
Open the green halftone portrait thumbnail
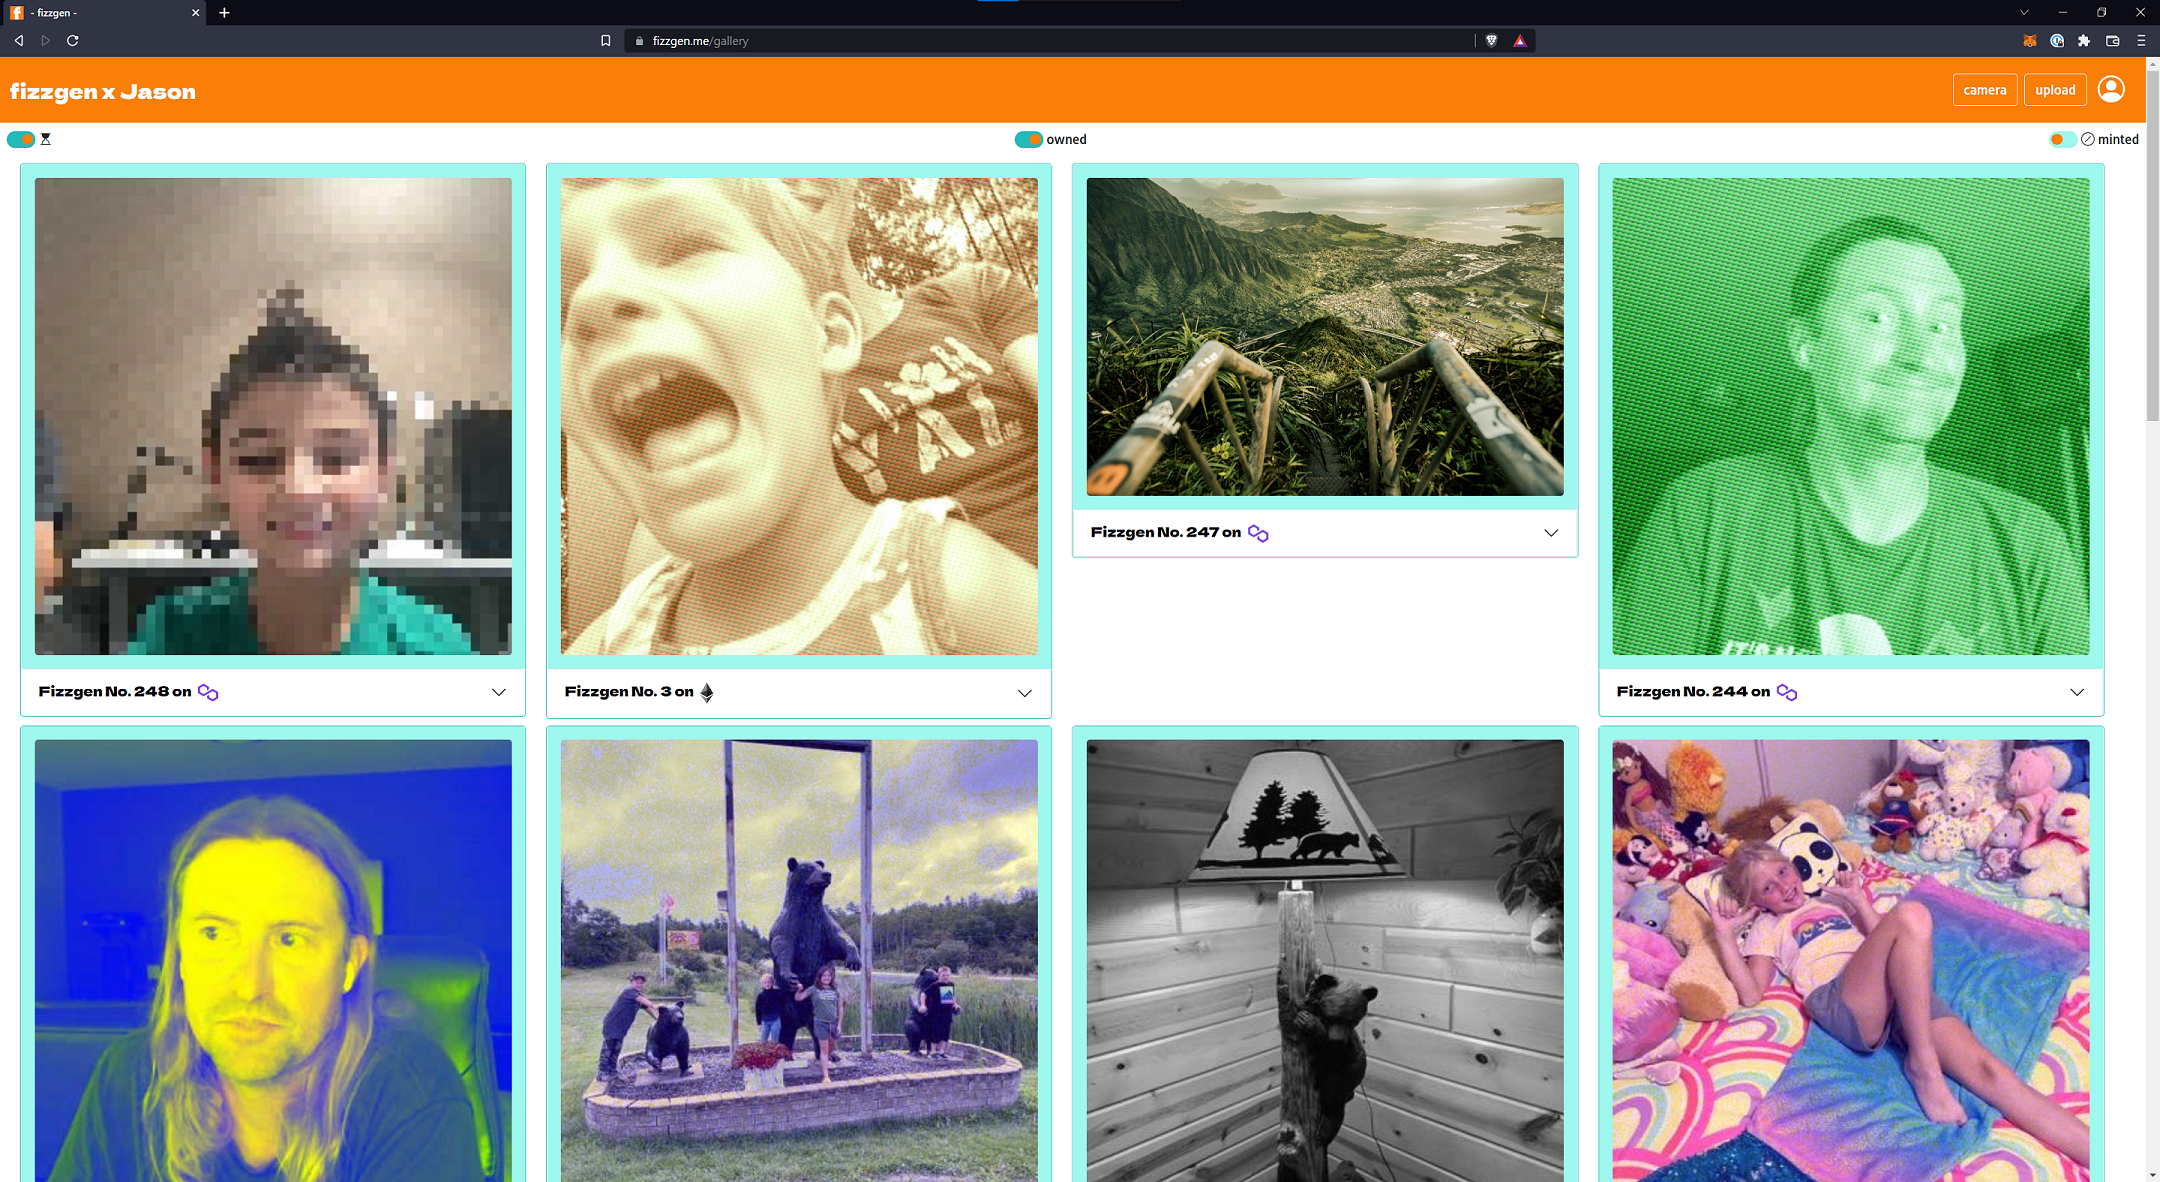[1851, 417]
